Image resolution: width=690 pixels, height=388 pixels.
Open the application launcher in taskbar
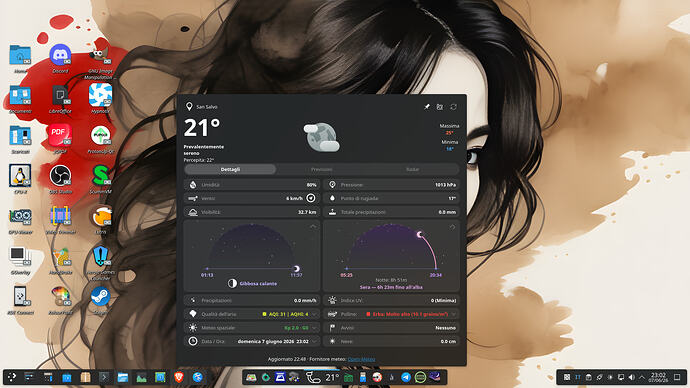coord(12,377)
